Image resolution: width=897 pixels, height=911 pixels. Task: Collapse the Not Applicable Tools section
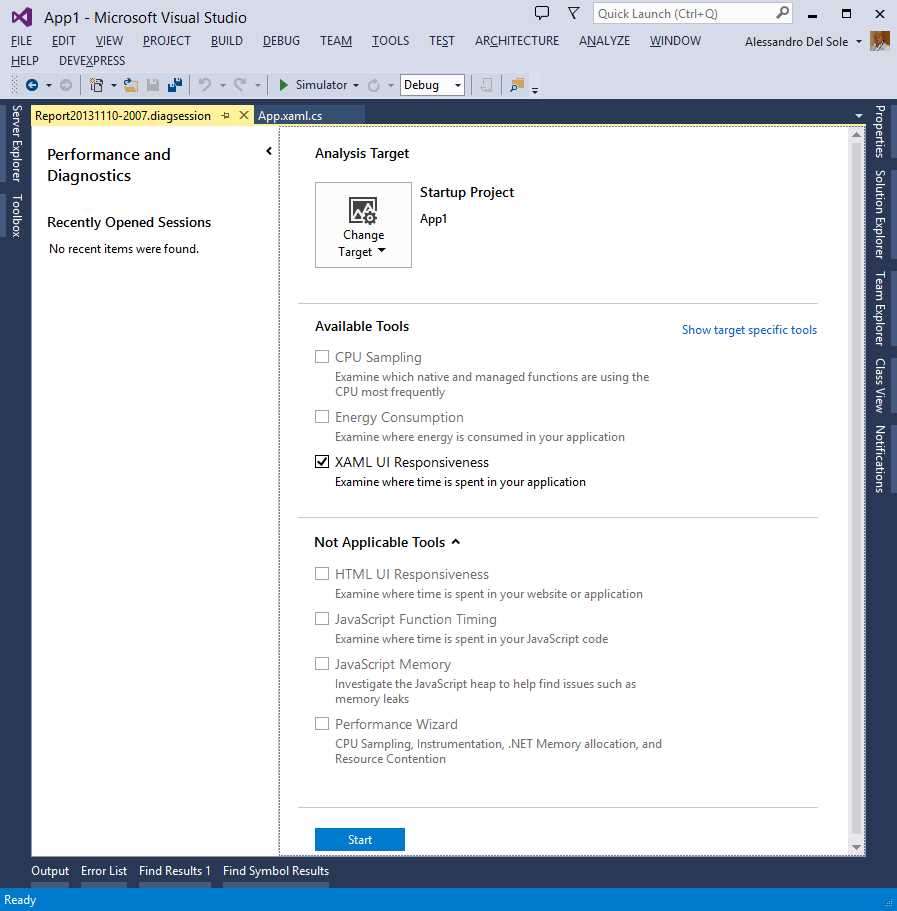(x=456, y=541)
